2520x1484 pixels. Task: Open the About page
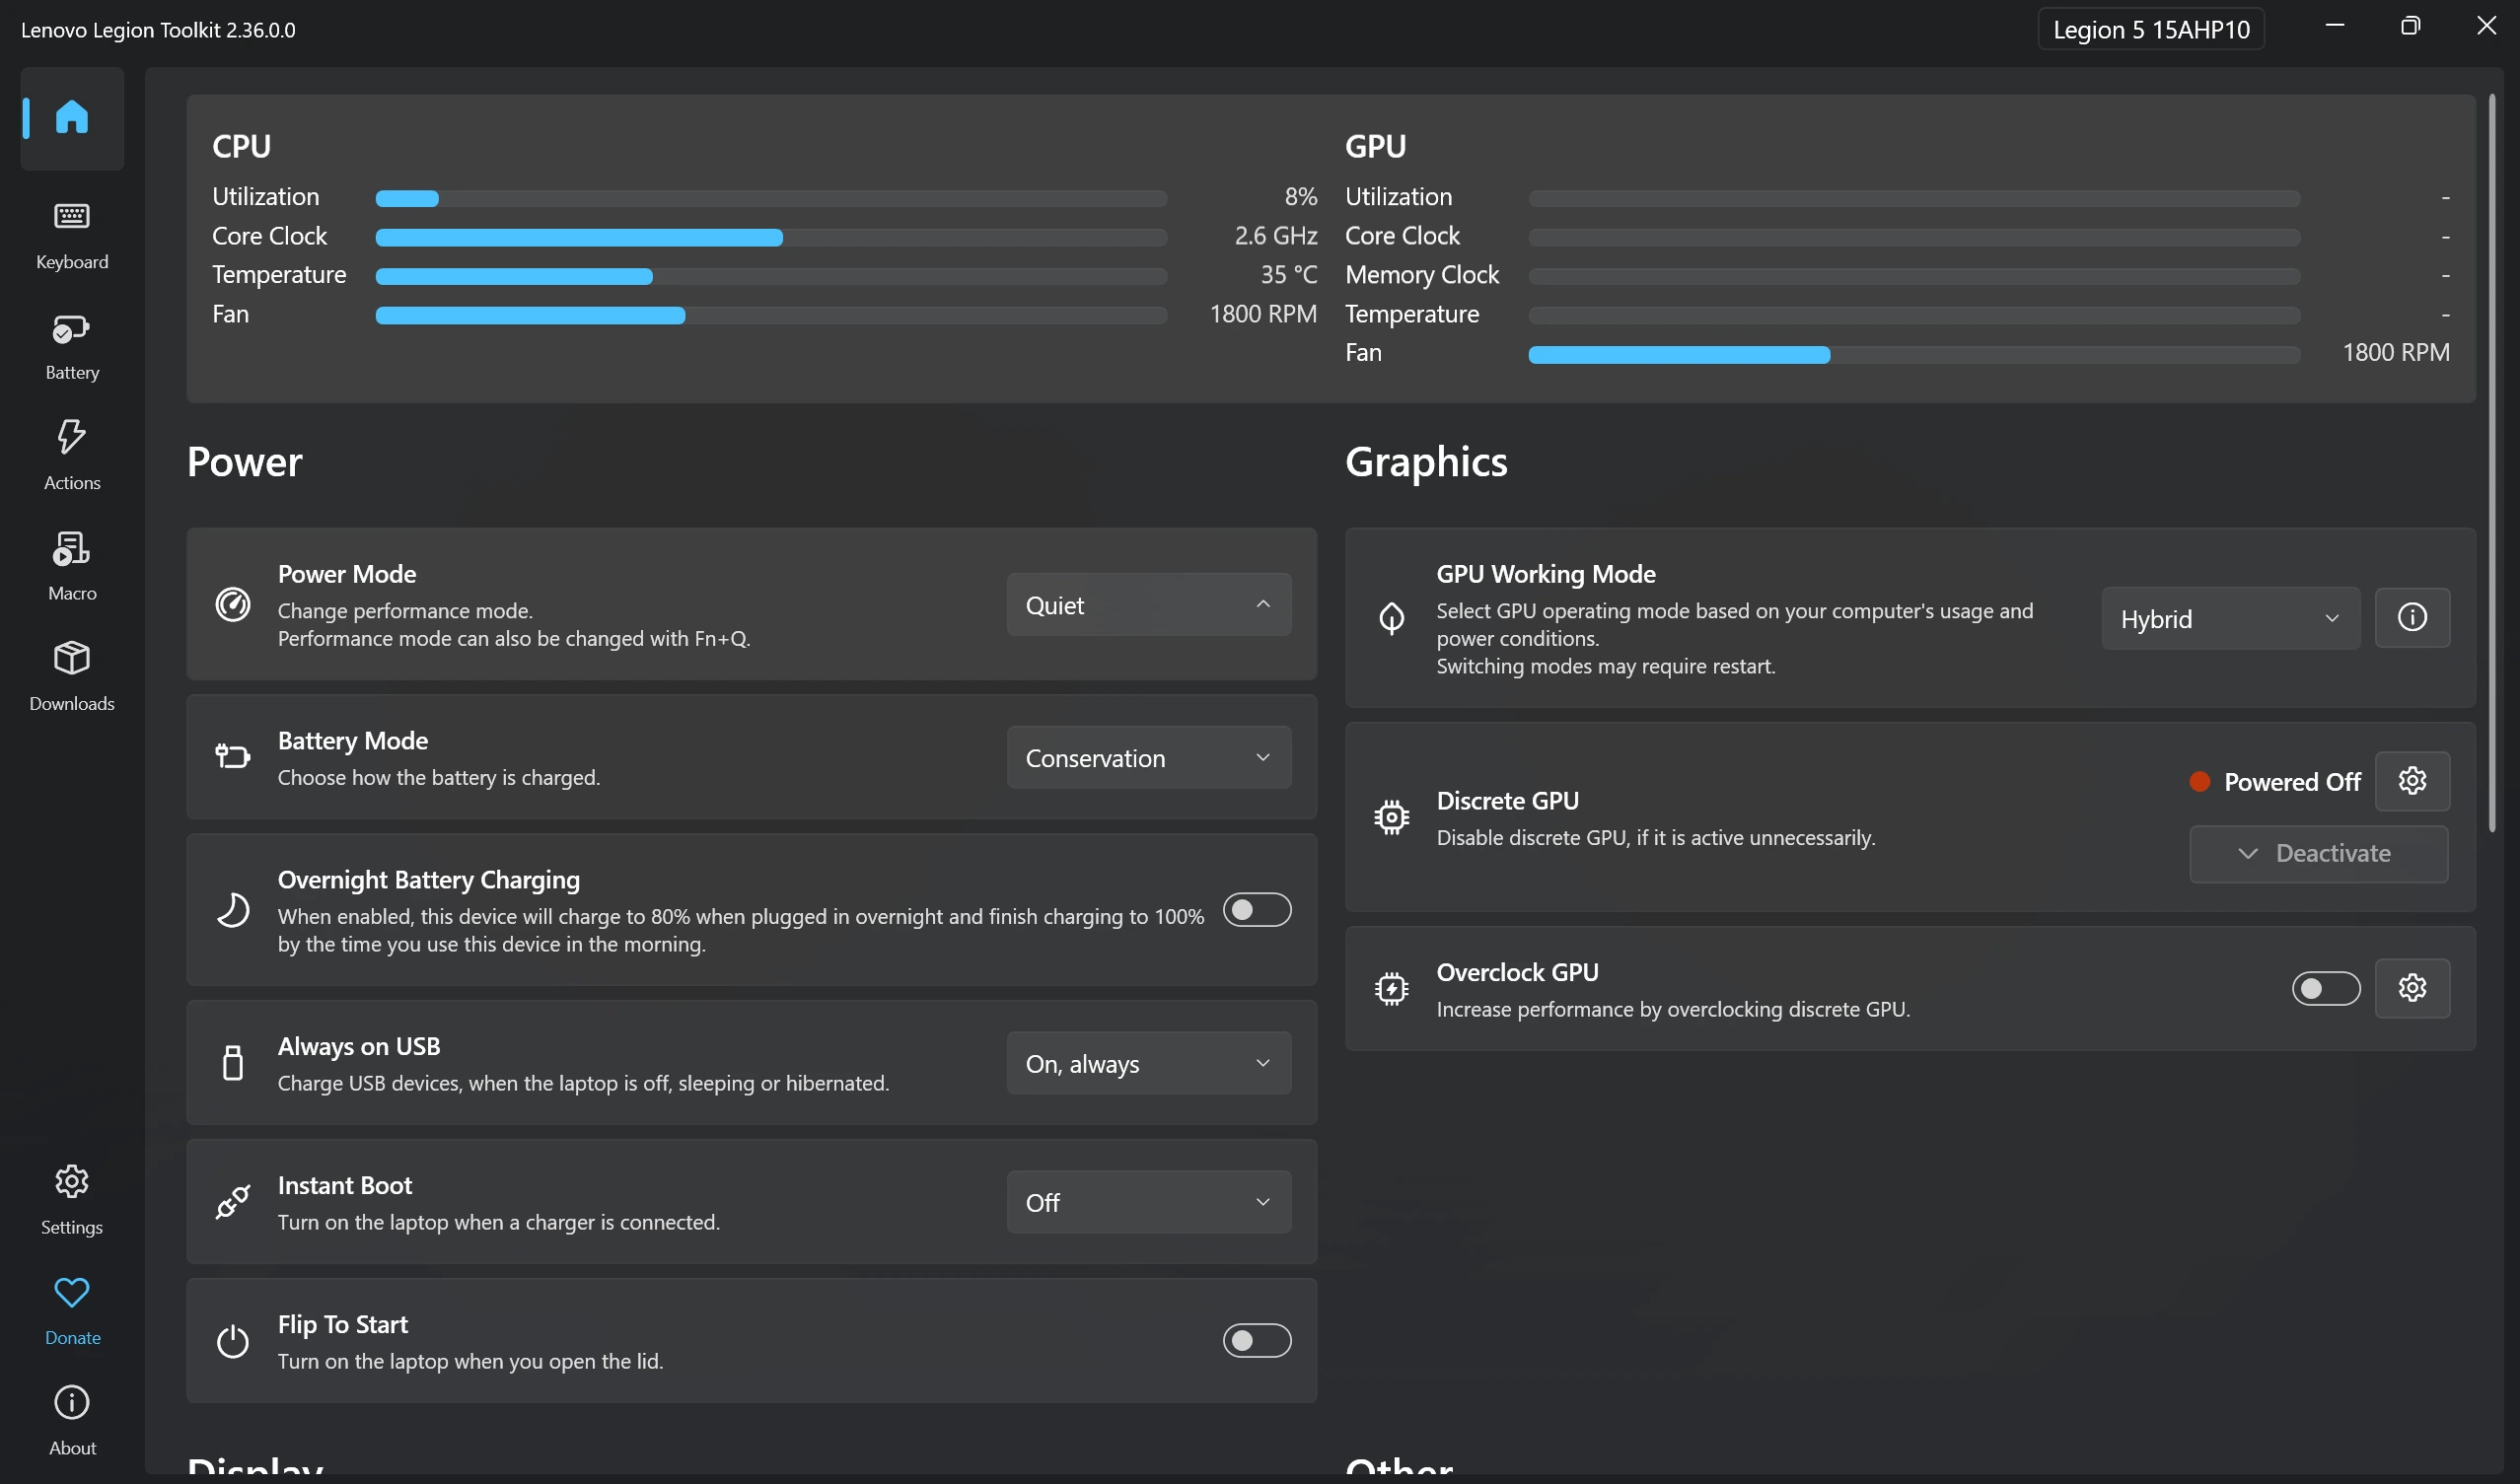[x=72, y=1421]
